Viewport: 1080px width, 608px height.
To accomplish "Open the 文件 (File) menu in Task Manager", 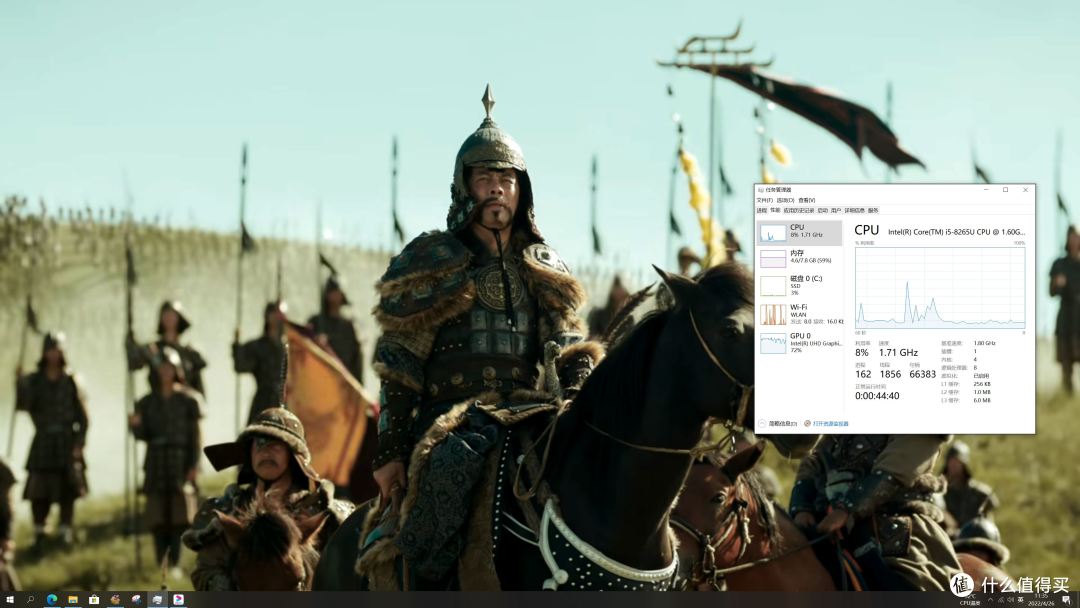I will [765, 200].
